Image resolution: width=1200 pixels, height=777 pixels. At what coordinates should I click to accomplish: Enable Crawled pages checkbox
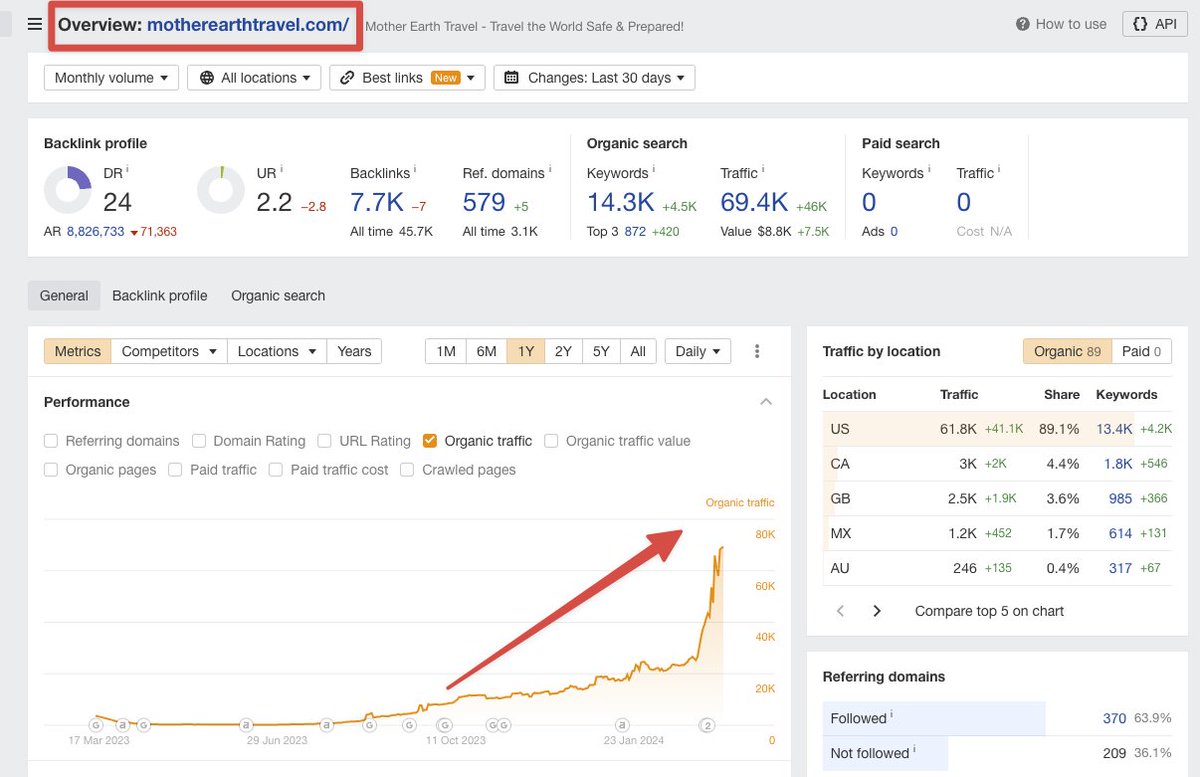[x=407, y=470]
